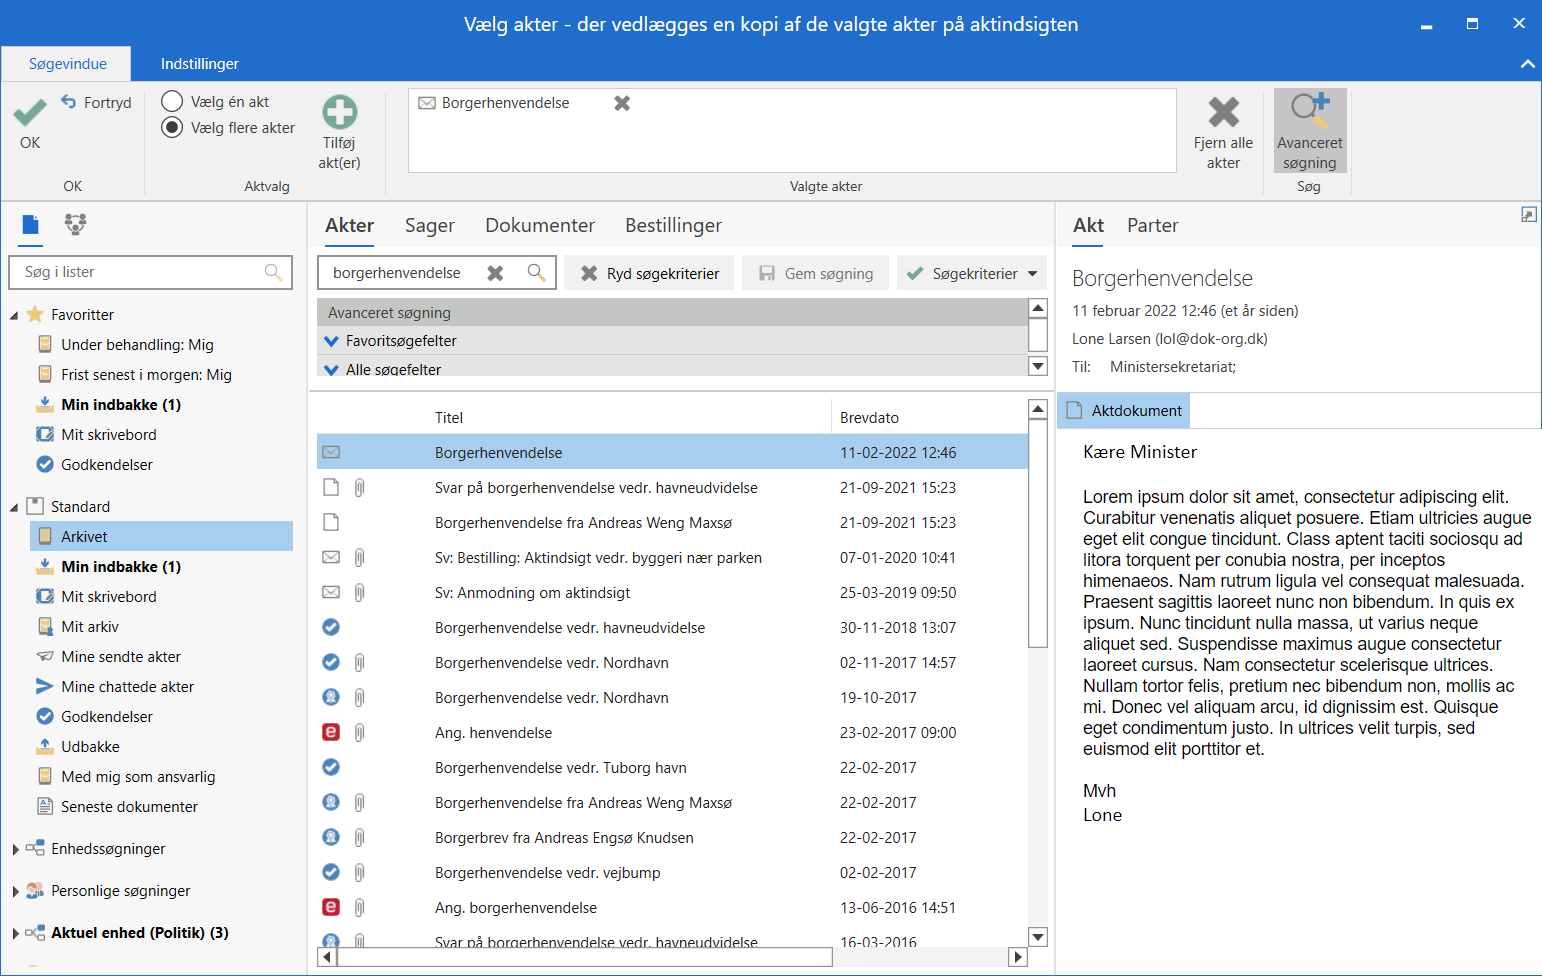
Task: Click the magnifier in Søg i lister
Action: (x=273, y=272)
